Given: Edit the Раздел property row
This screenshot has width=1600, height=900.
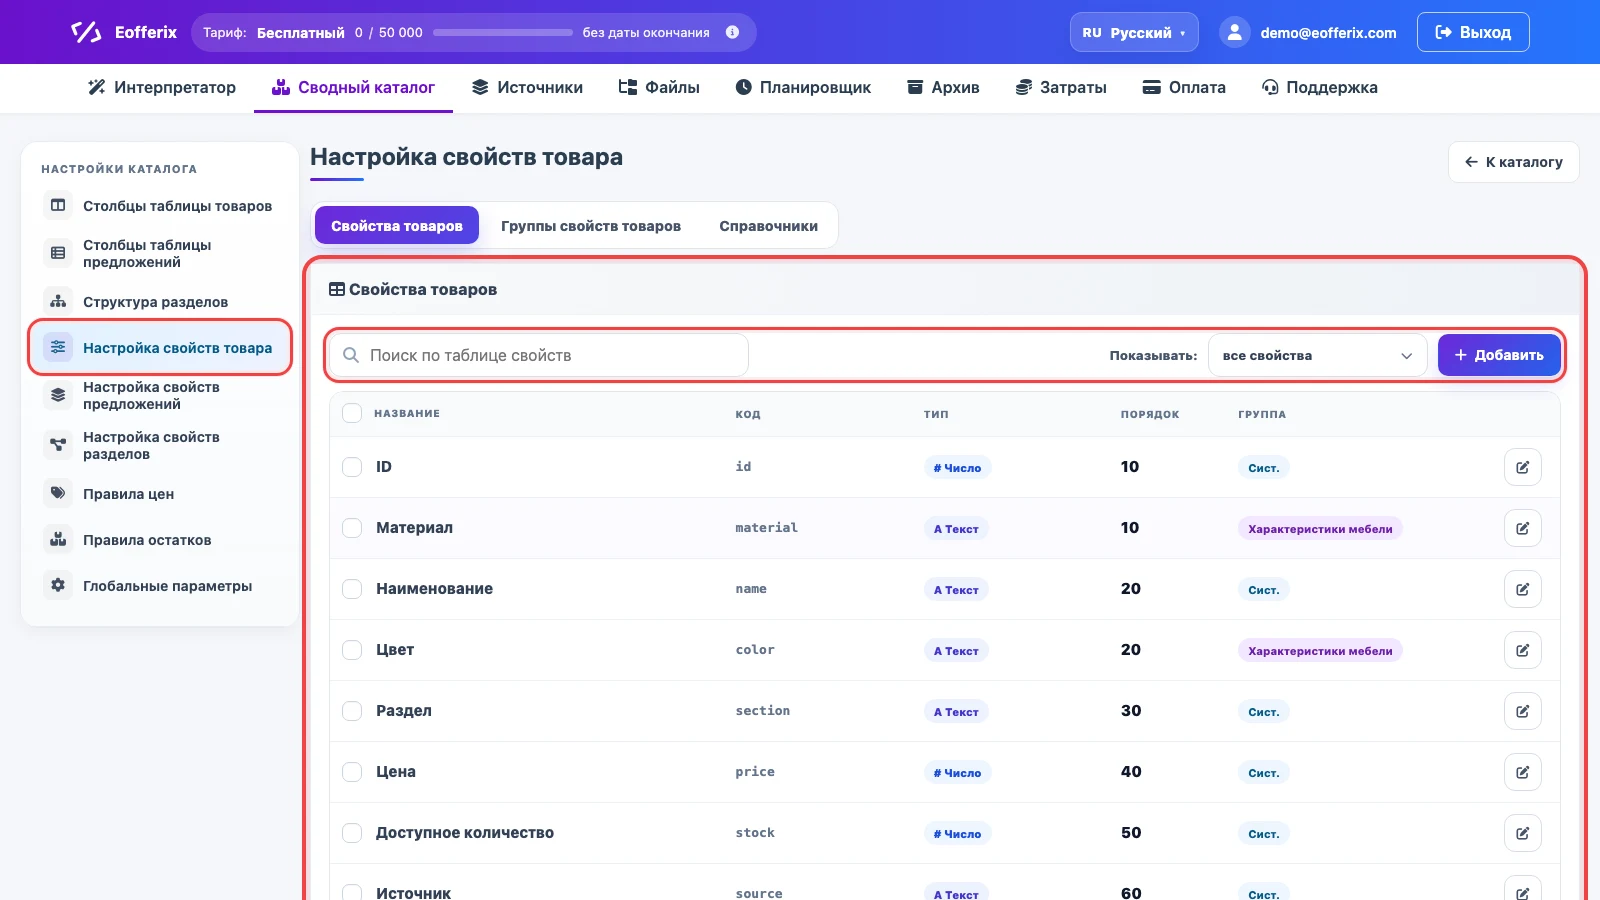Looking at the screenshot, I should [1522, 711].
